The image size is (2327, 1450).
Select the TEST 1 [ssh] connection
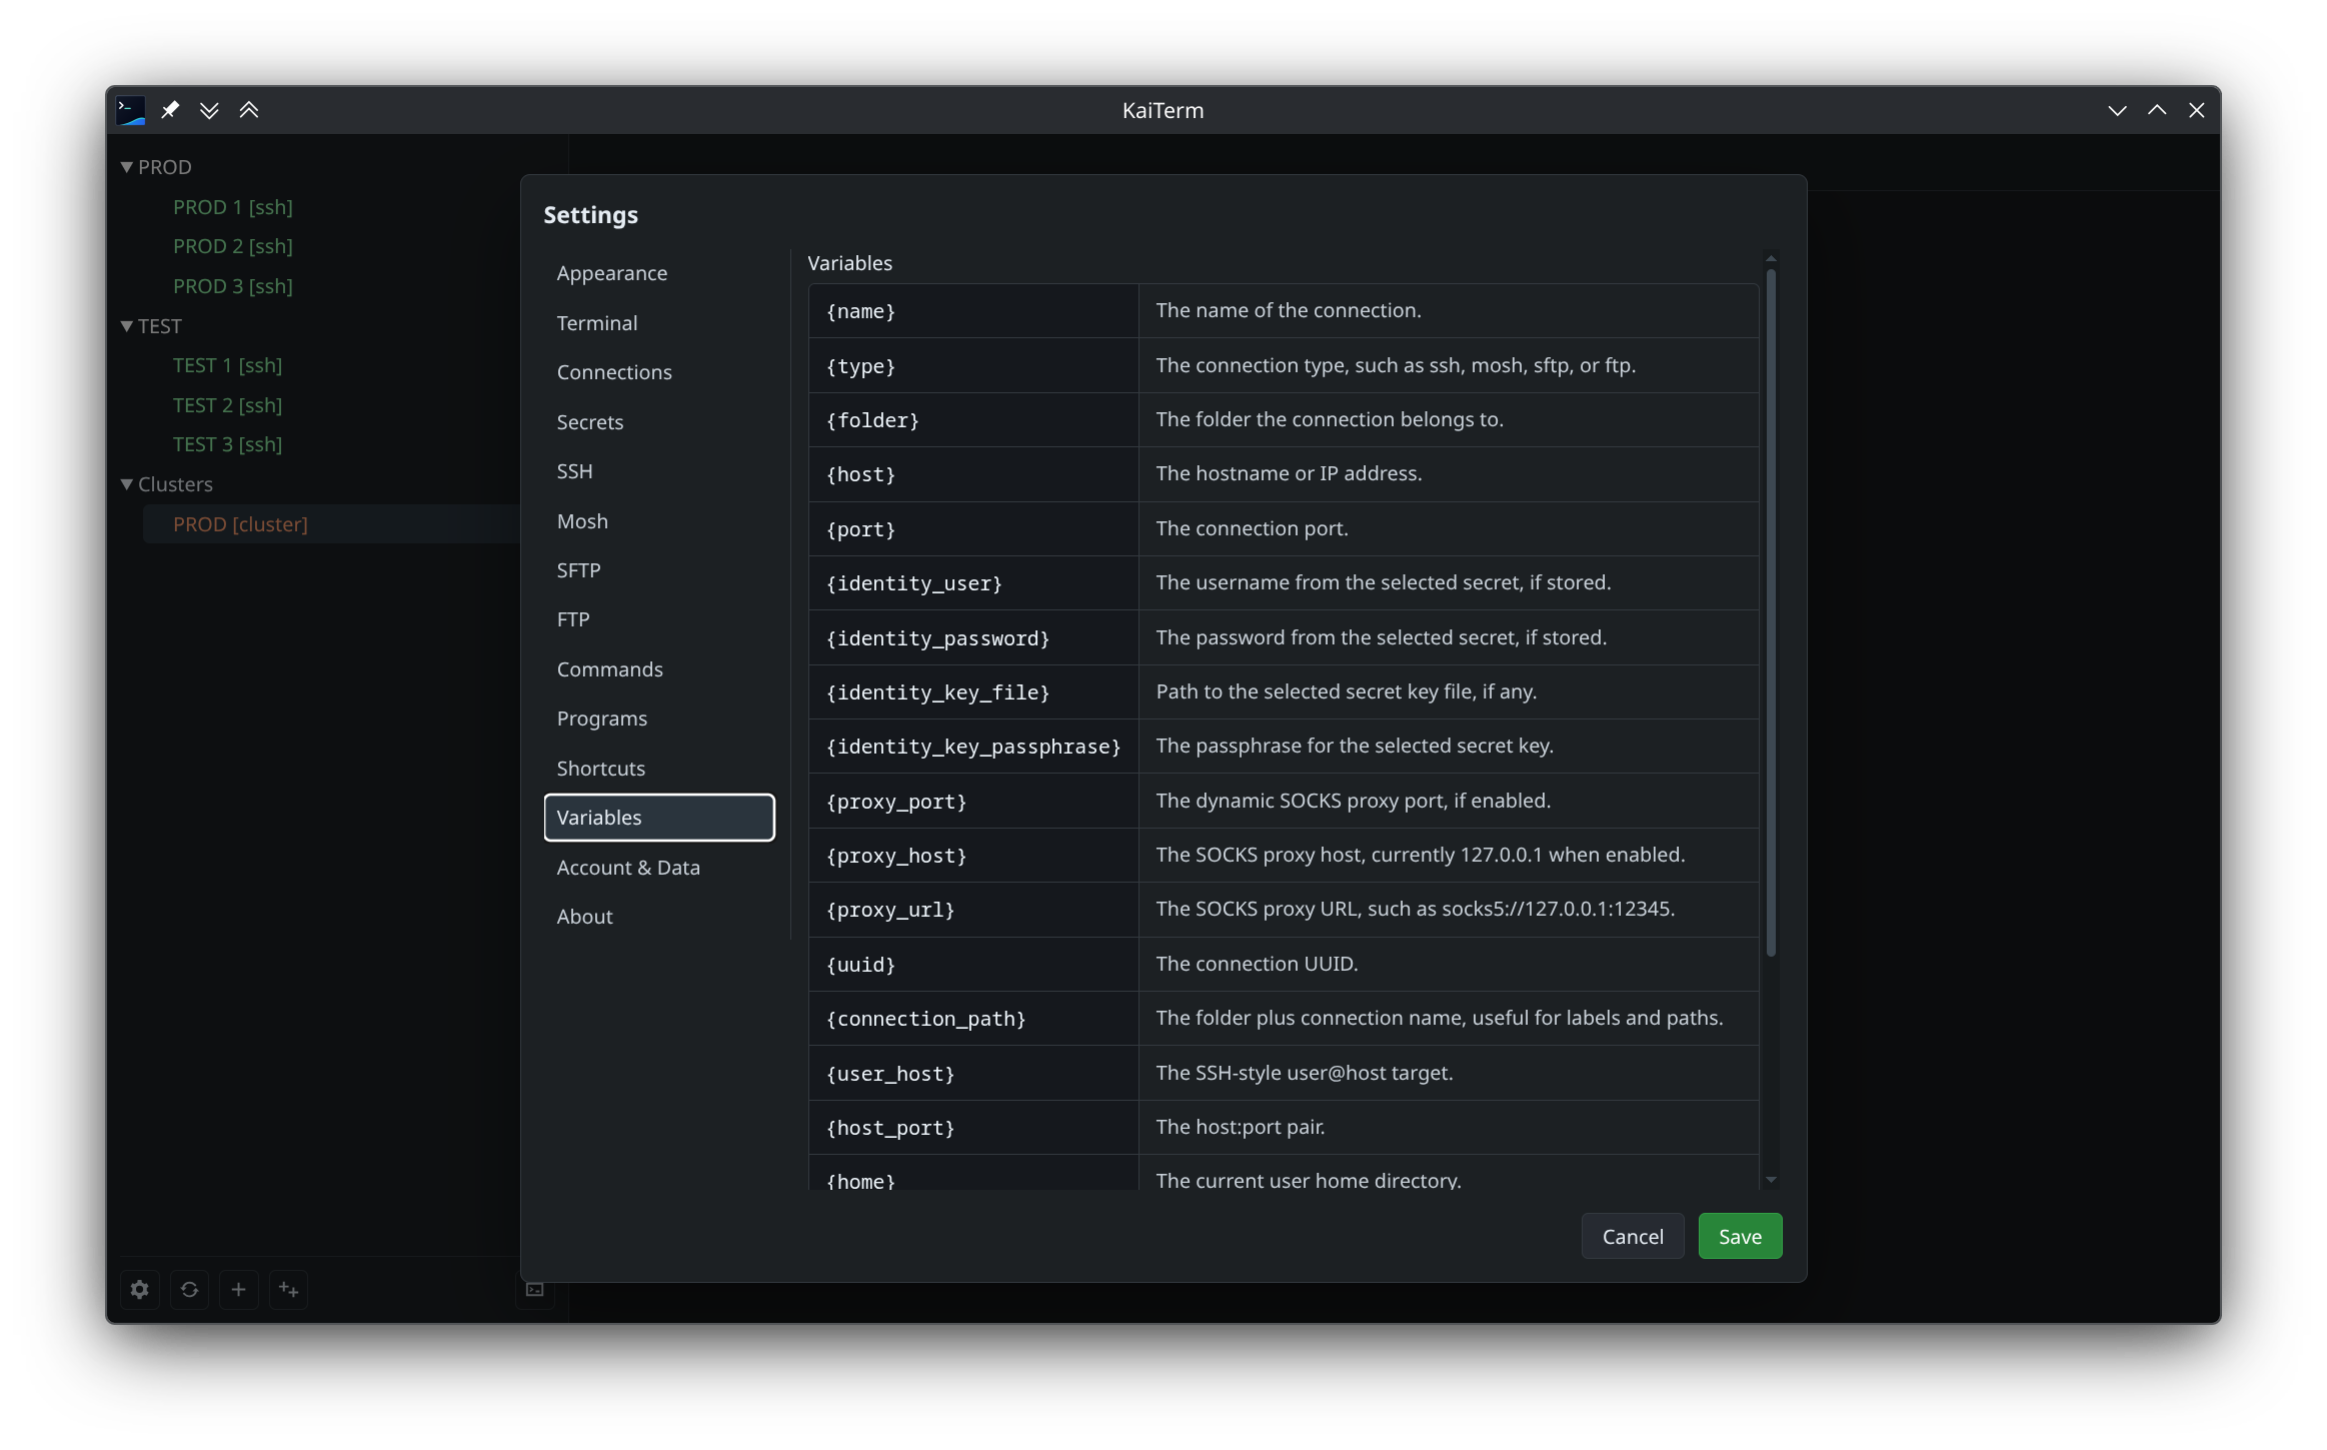[227, 365]
